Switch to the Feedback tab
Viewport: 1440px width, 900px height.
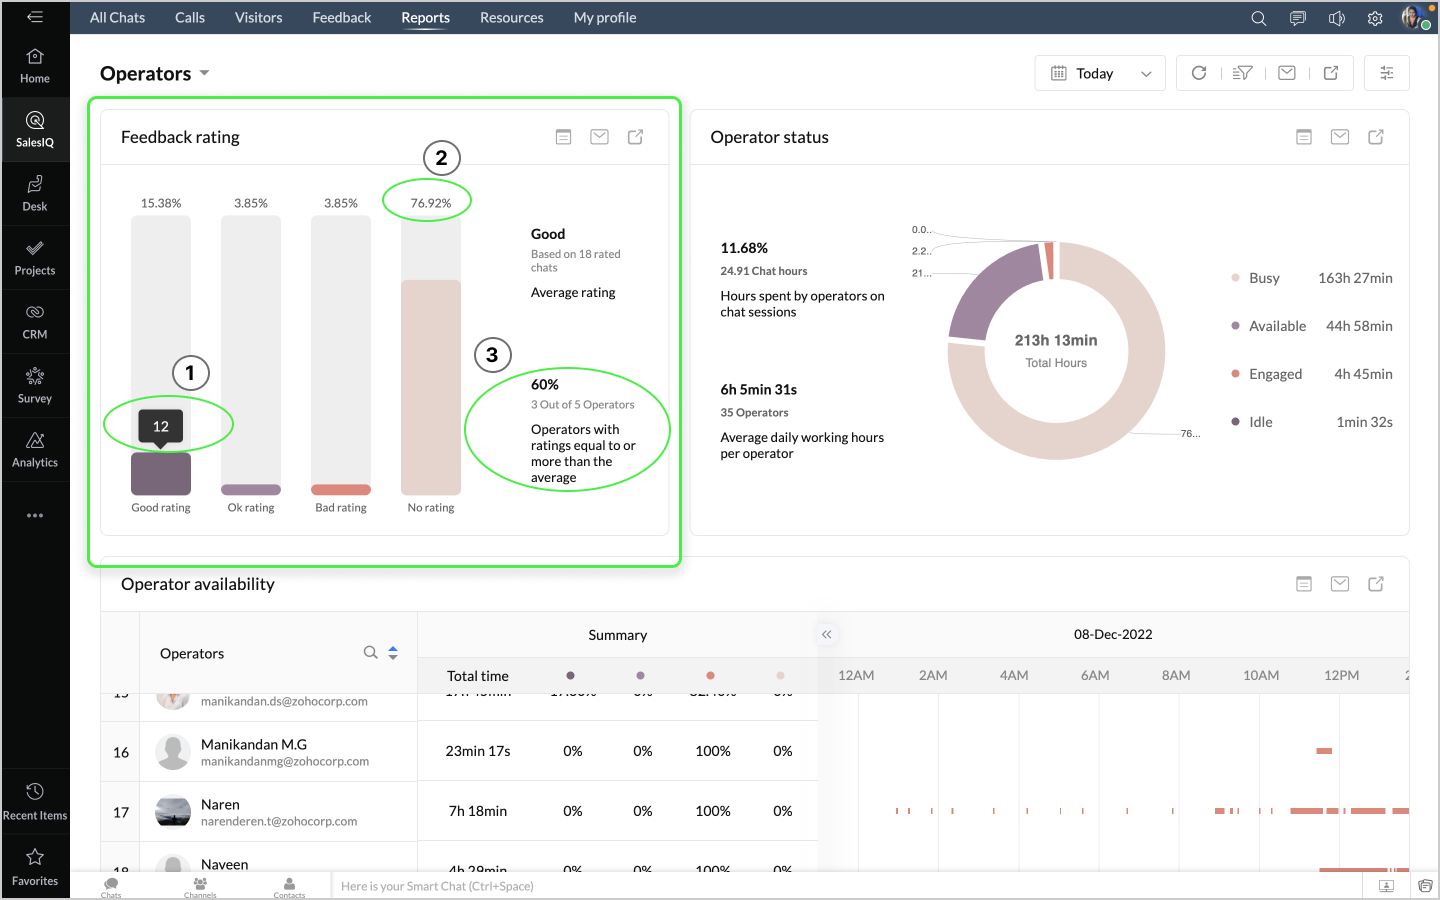(x=341, y=18)
